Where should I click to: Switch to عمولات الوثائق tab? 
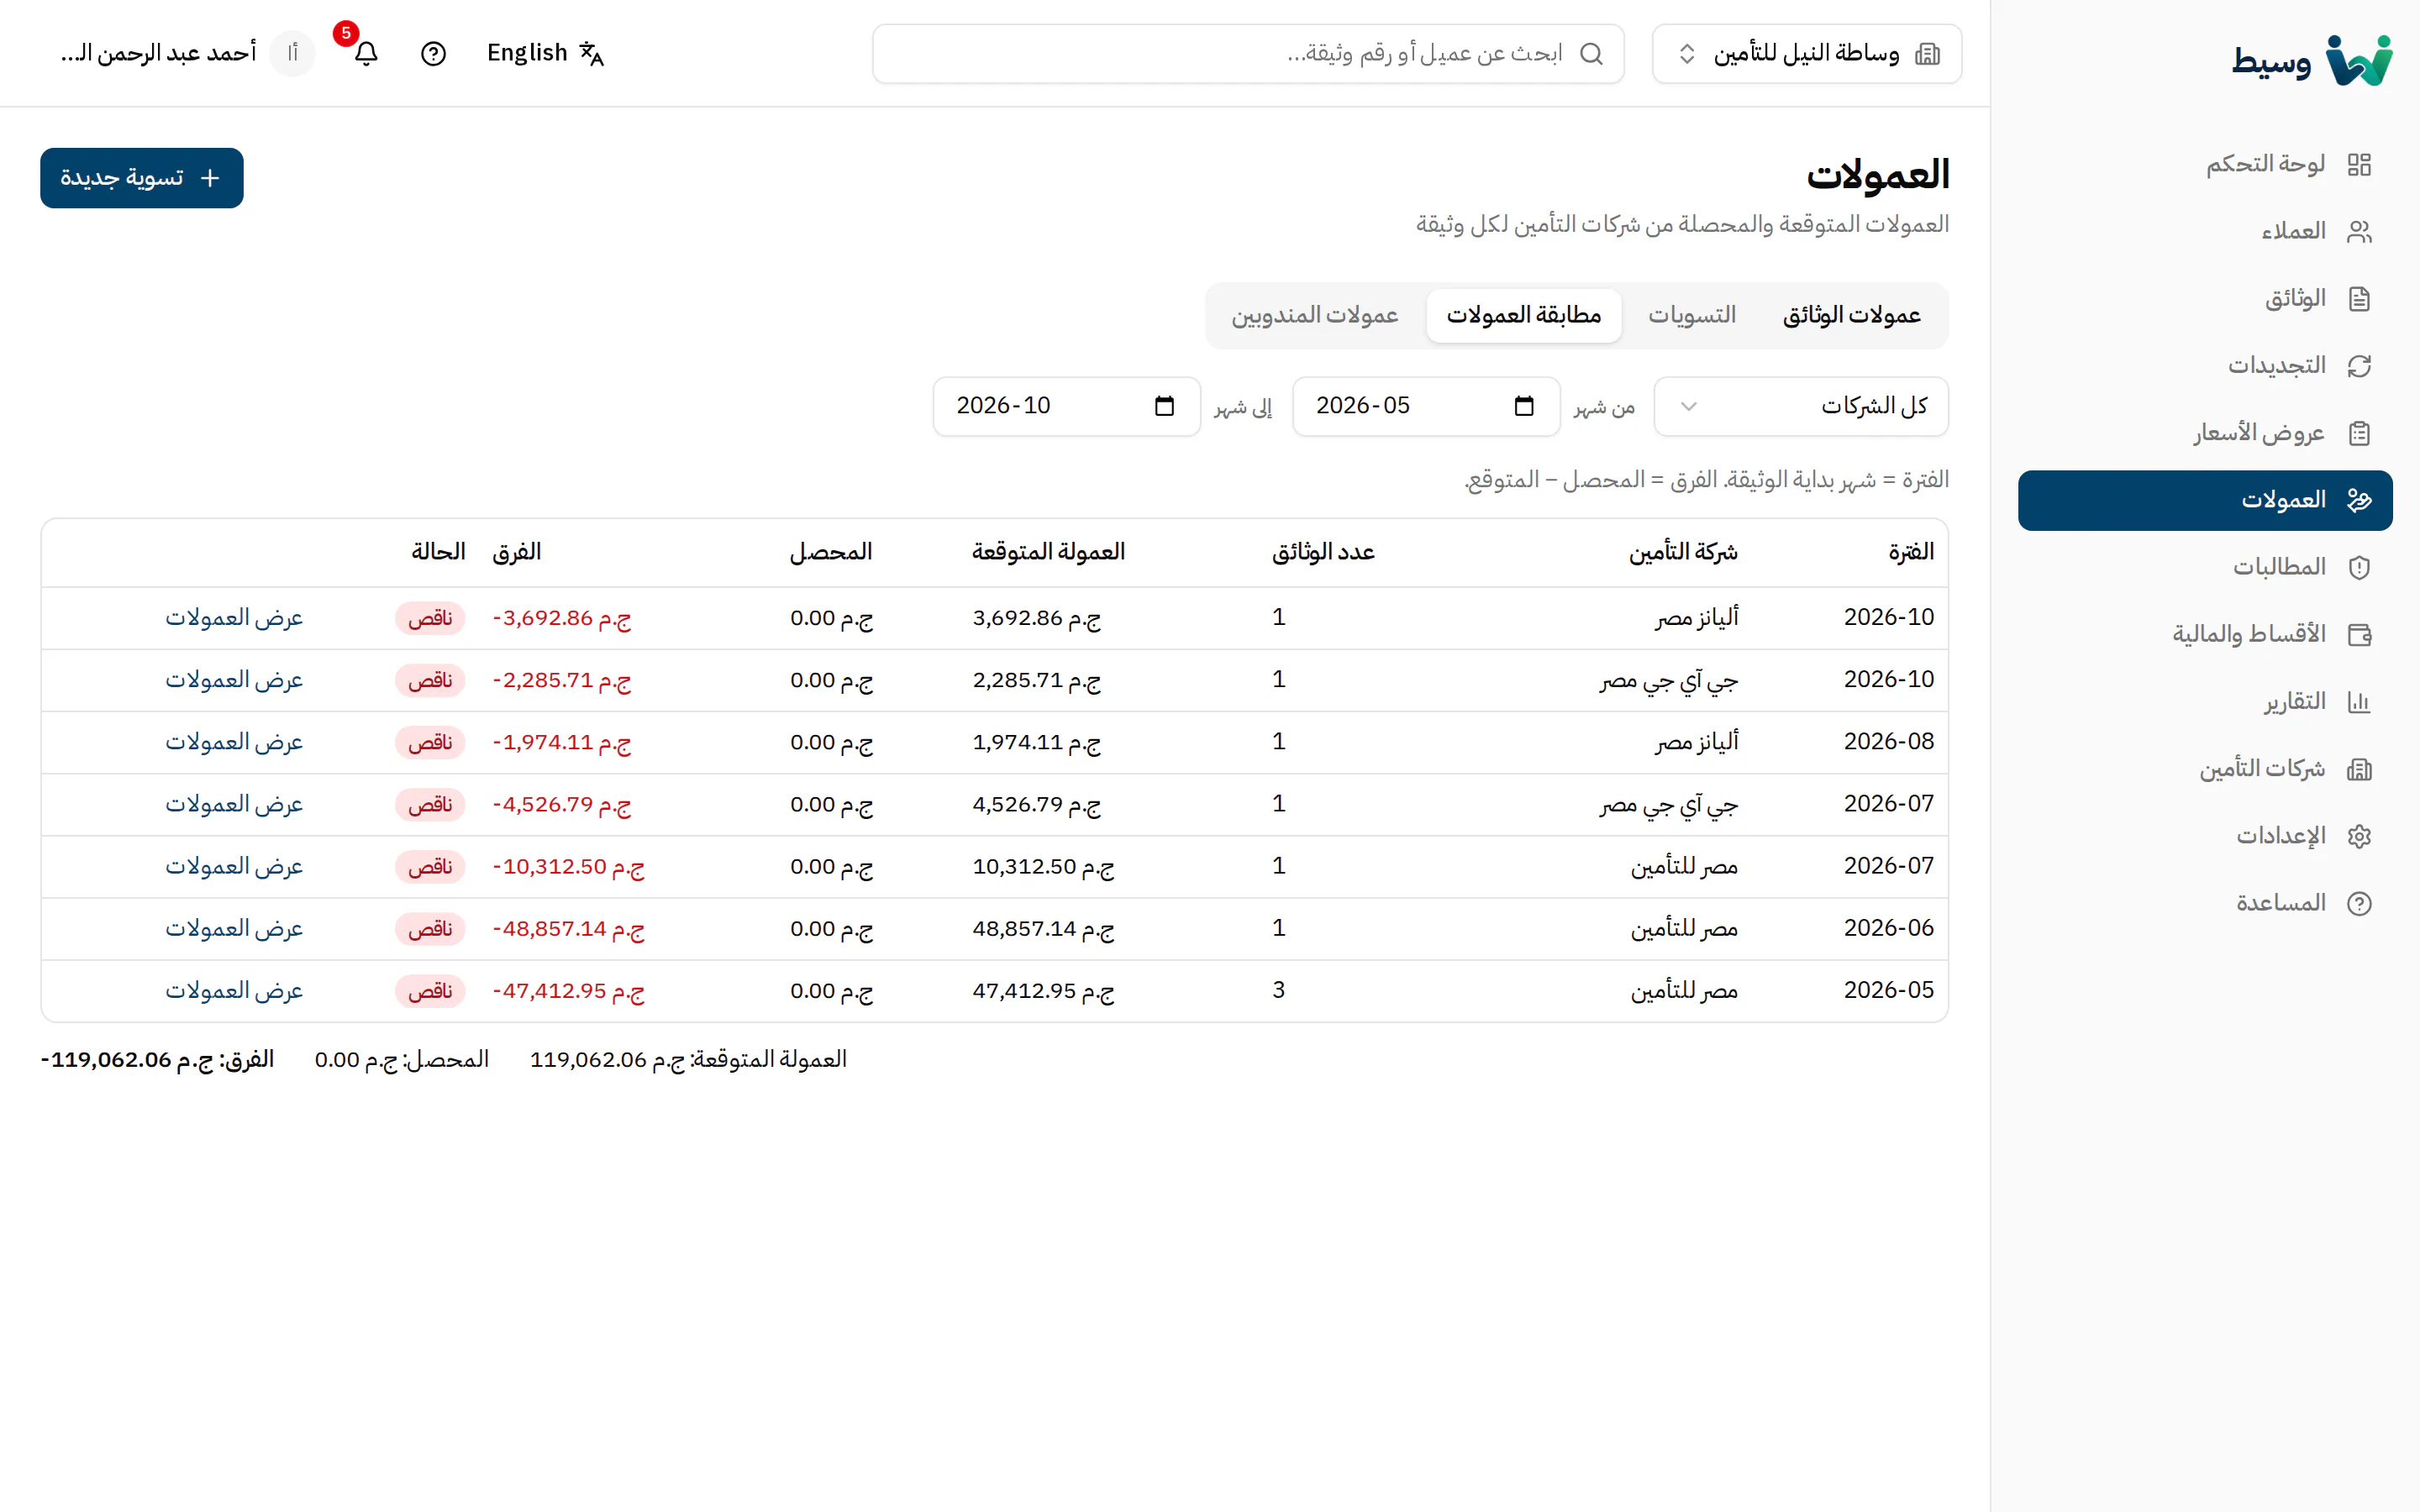[1851, 315]
